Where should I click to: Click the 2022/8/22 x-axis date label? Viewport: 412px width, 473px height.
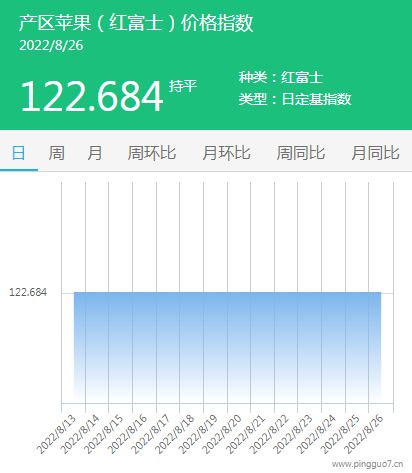269,435
